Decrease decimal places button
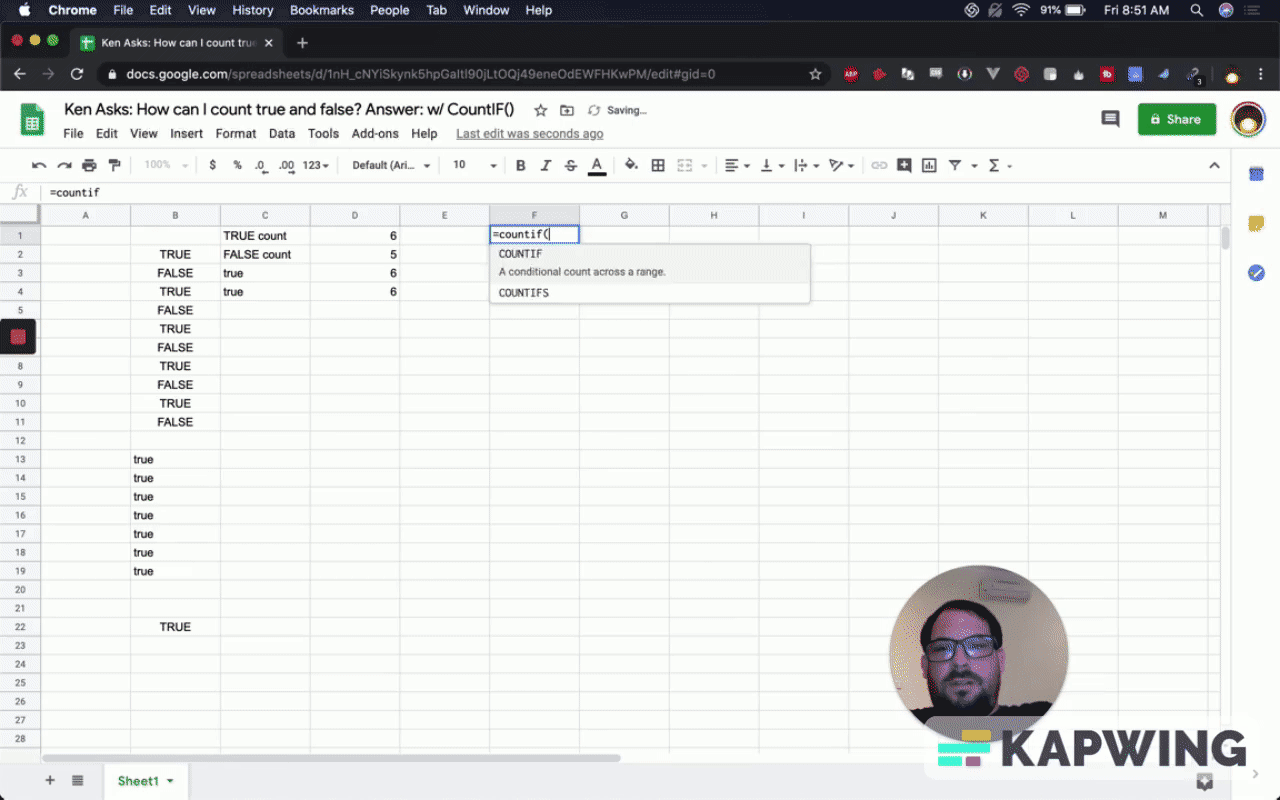The image size is (1280, 800). click(x=260, y=165)
